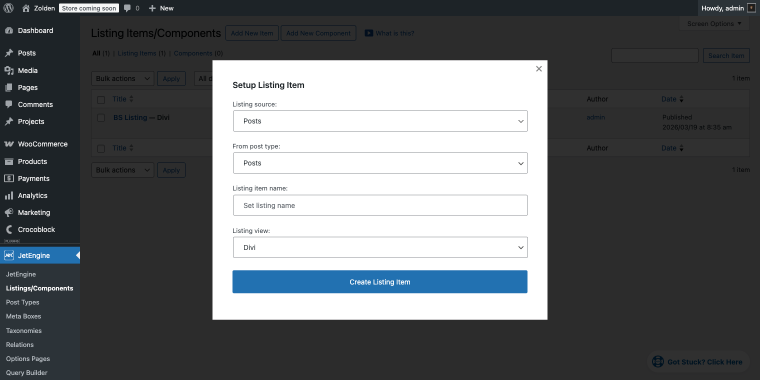
Task: Click the Marketing megaphone icon
Action: (9, 212)
